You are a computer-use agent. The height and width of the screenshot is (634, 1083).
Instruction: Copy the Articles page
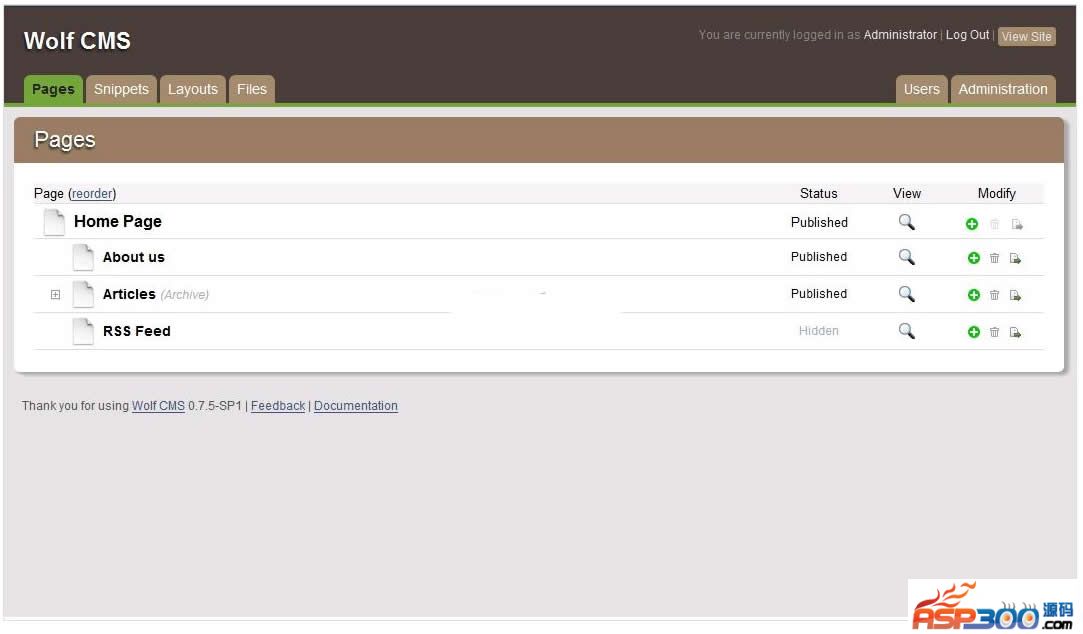click(1015, 295)
